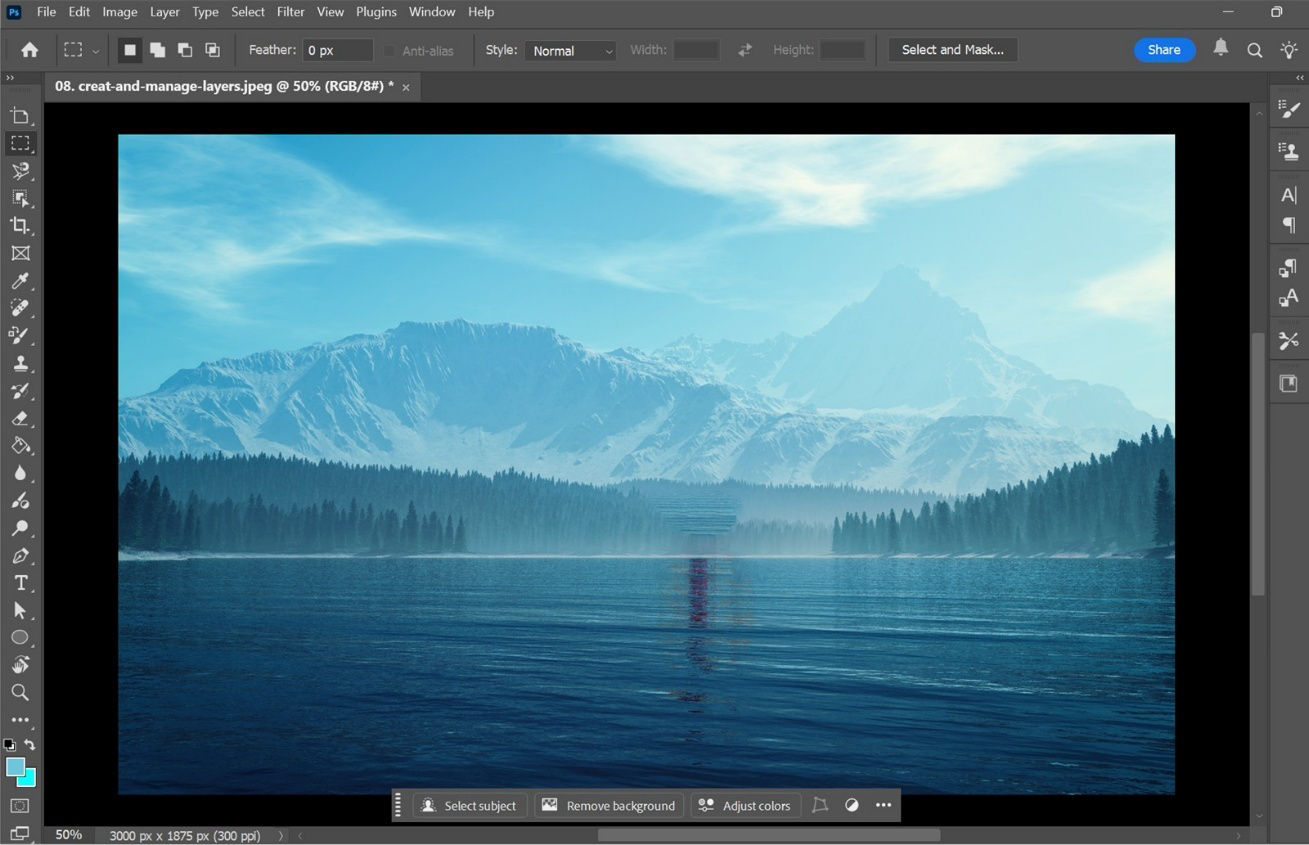1309x845 pixels.
Task: Open the Character panel
Action: (x=1289, y=195)
